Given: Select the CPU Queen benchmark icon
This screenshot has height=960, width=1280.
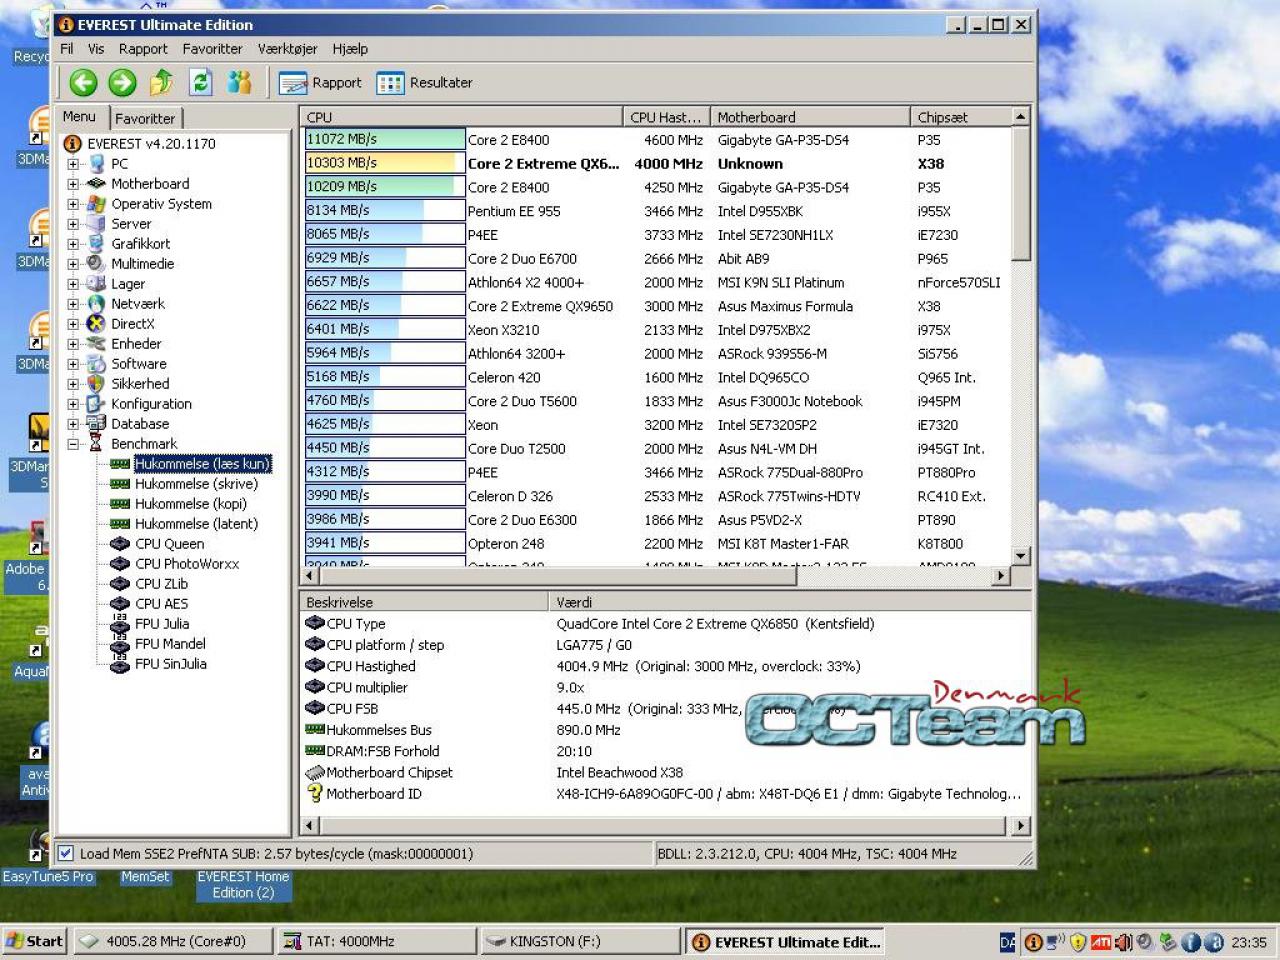Looking at the screenshot, I should 120,544.
